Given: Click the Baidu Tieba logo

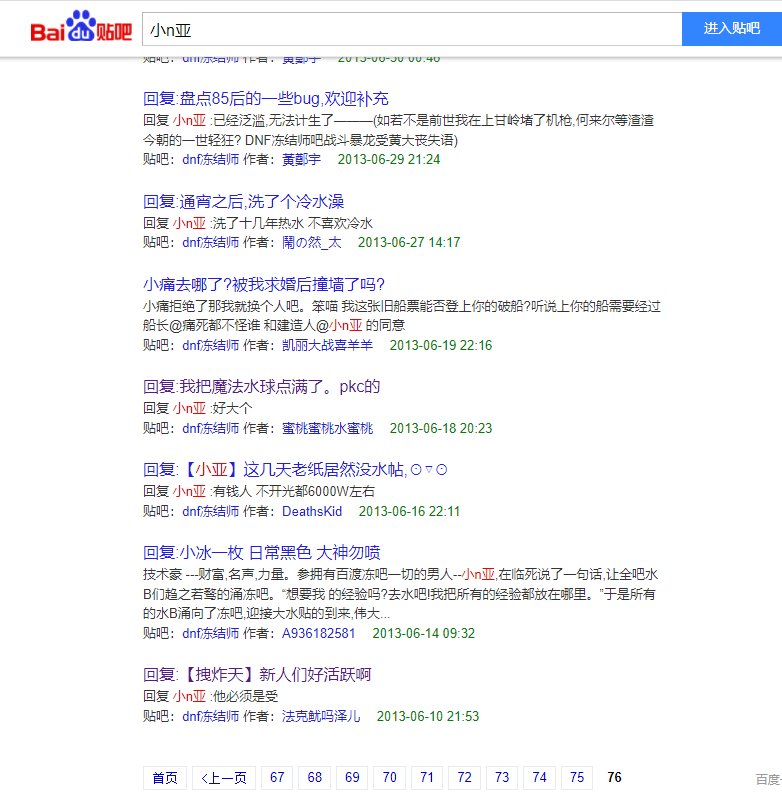Looking at the screenshot, I should pyautogui.click(x=81, y=27).
